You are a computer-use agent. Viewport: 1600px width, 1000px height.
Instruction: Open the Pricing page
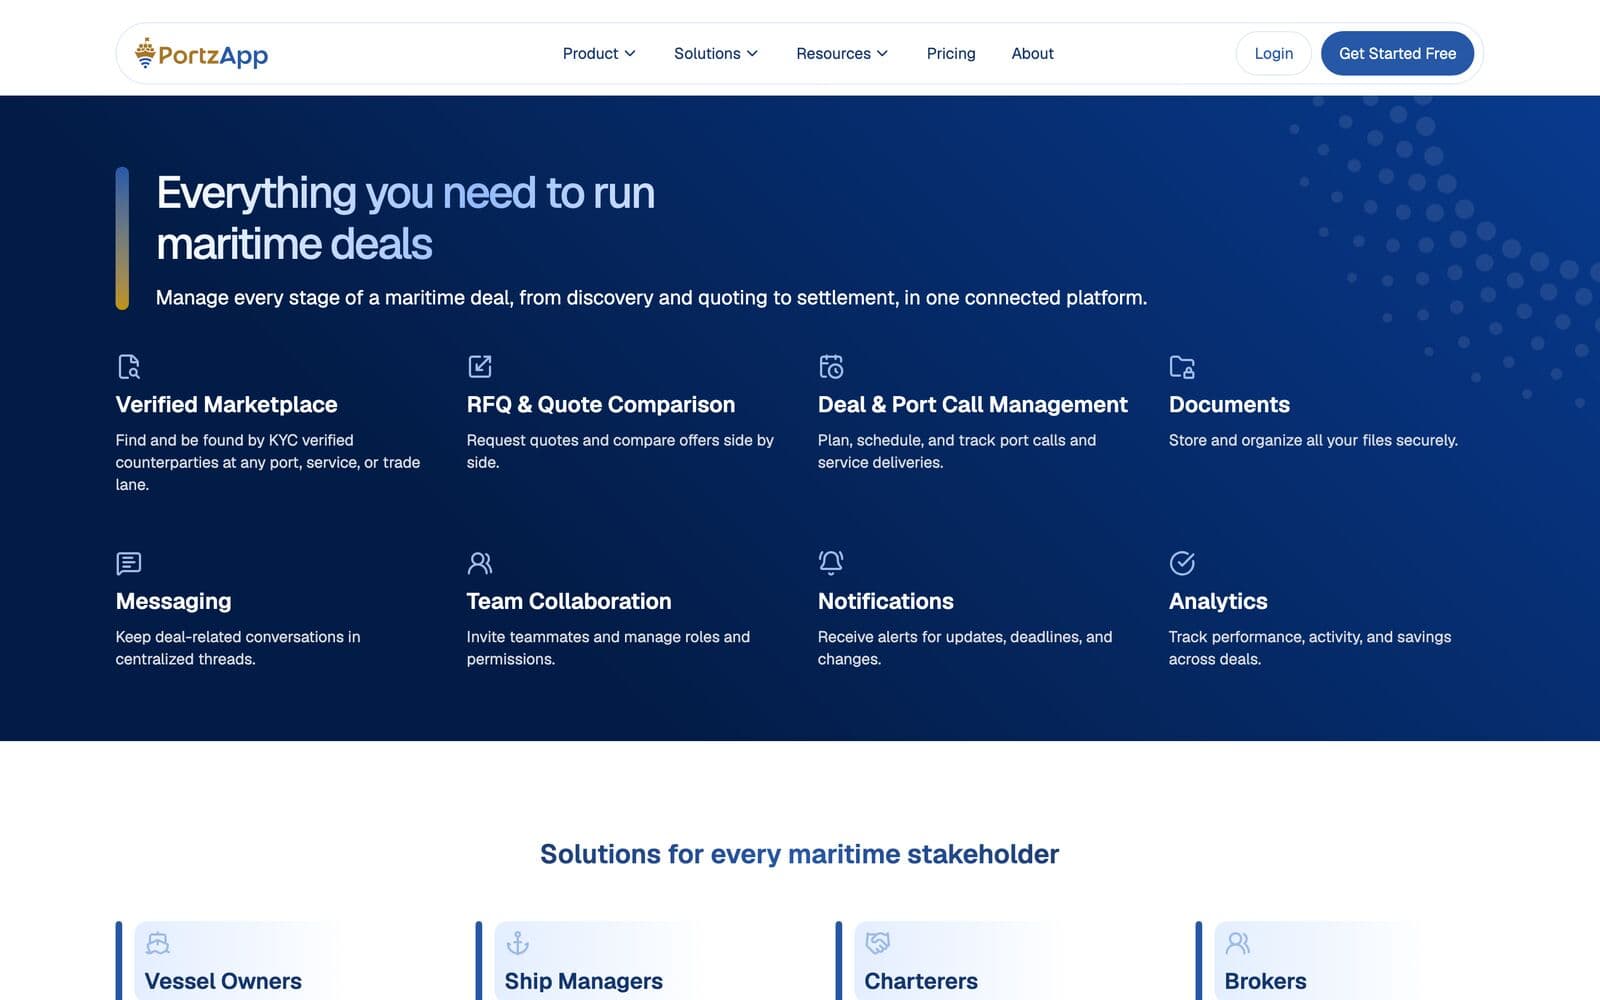[951, 54]
